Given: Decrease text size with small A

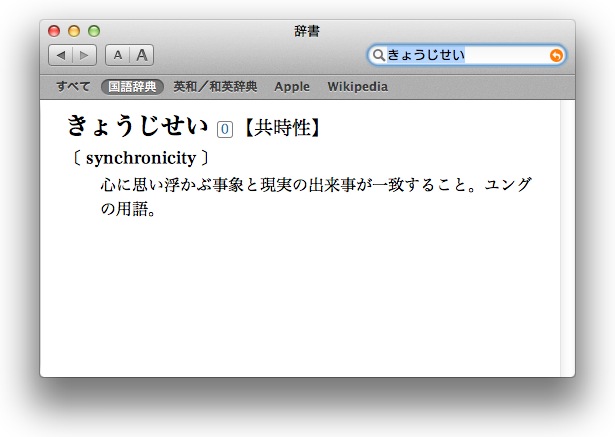Looking at the screenshot, I should tap(118, 55).
